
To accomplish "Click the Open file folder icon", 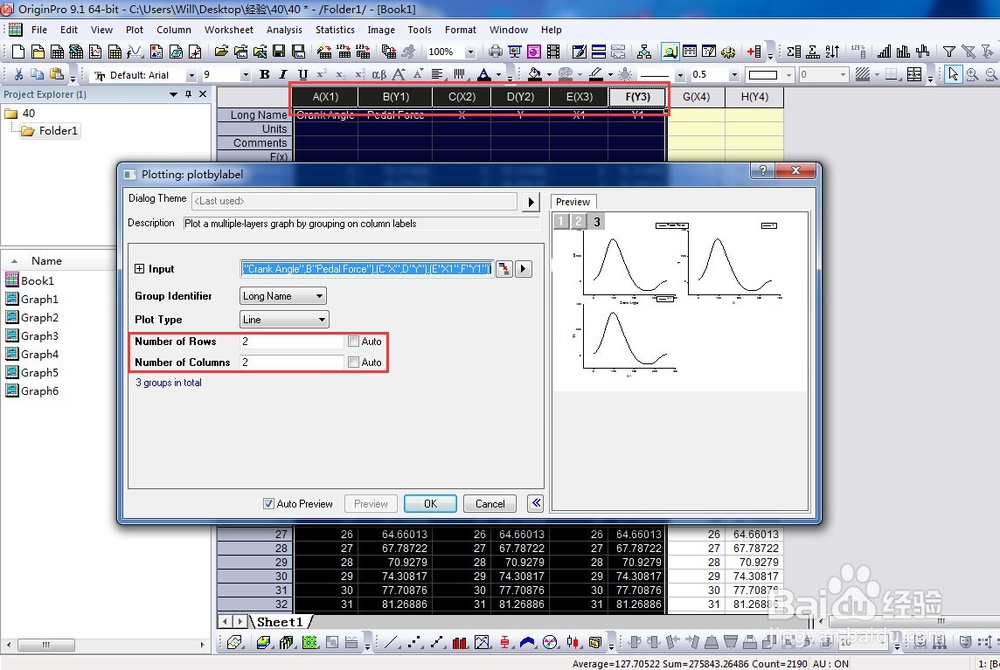I will point(221,52).
